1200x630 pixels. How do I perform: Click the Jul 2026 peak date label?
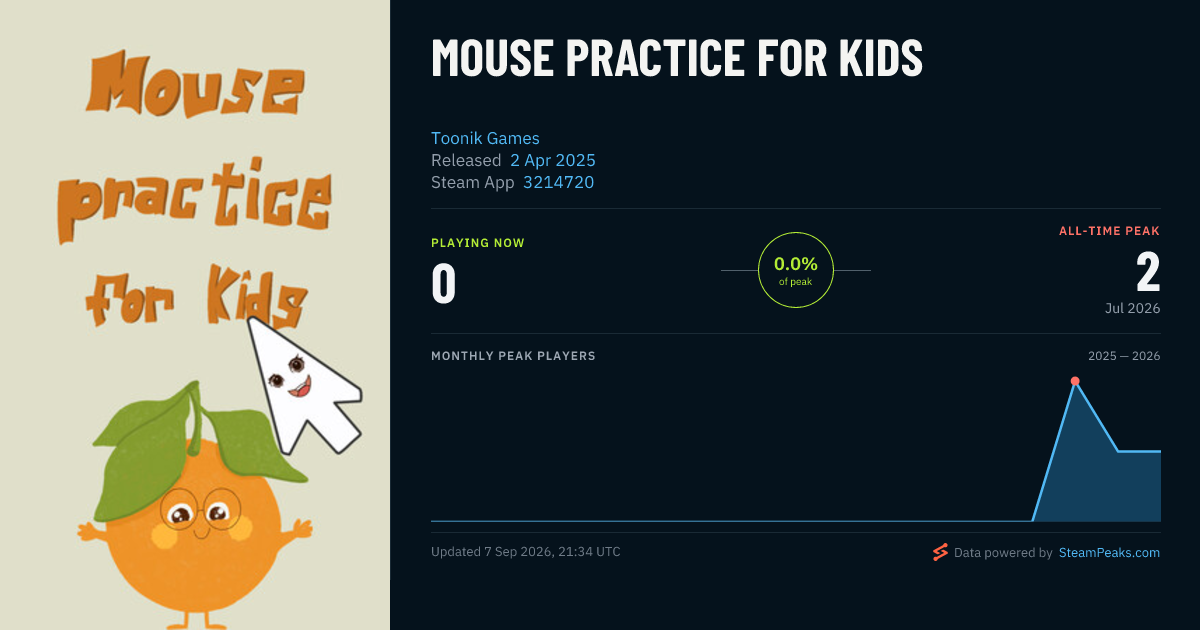tap(1133, 308)
